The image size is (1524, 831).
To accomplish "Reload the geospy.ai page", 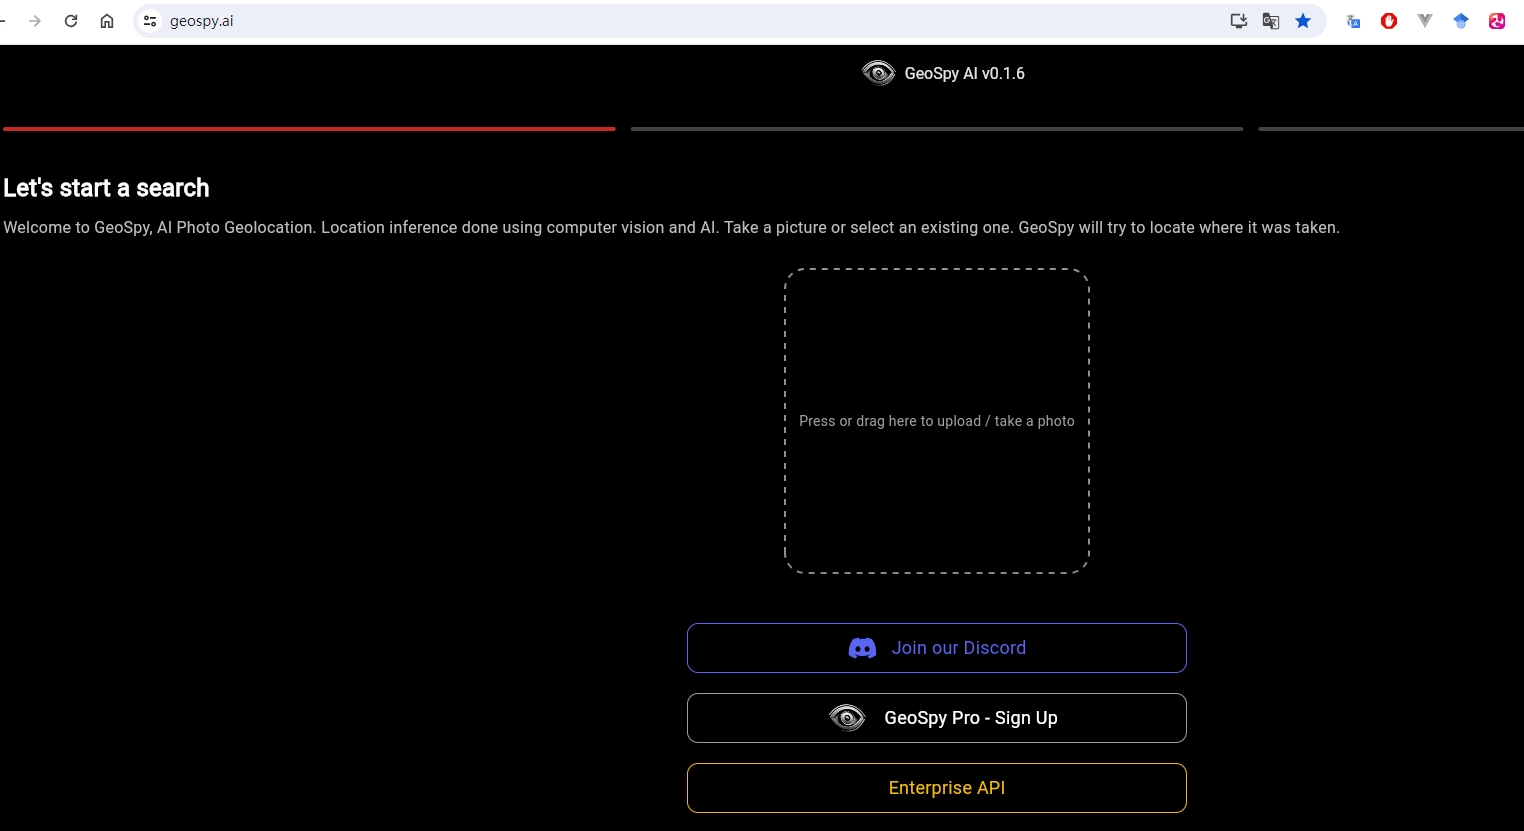I will point(71,21).
